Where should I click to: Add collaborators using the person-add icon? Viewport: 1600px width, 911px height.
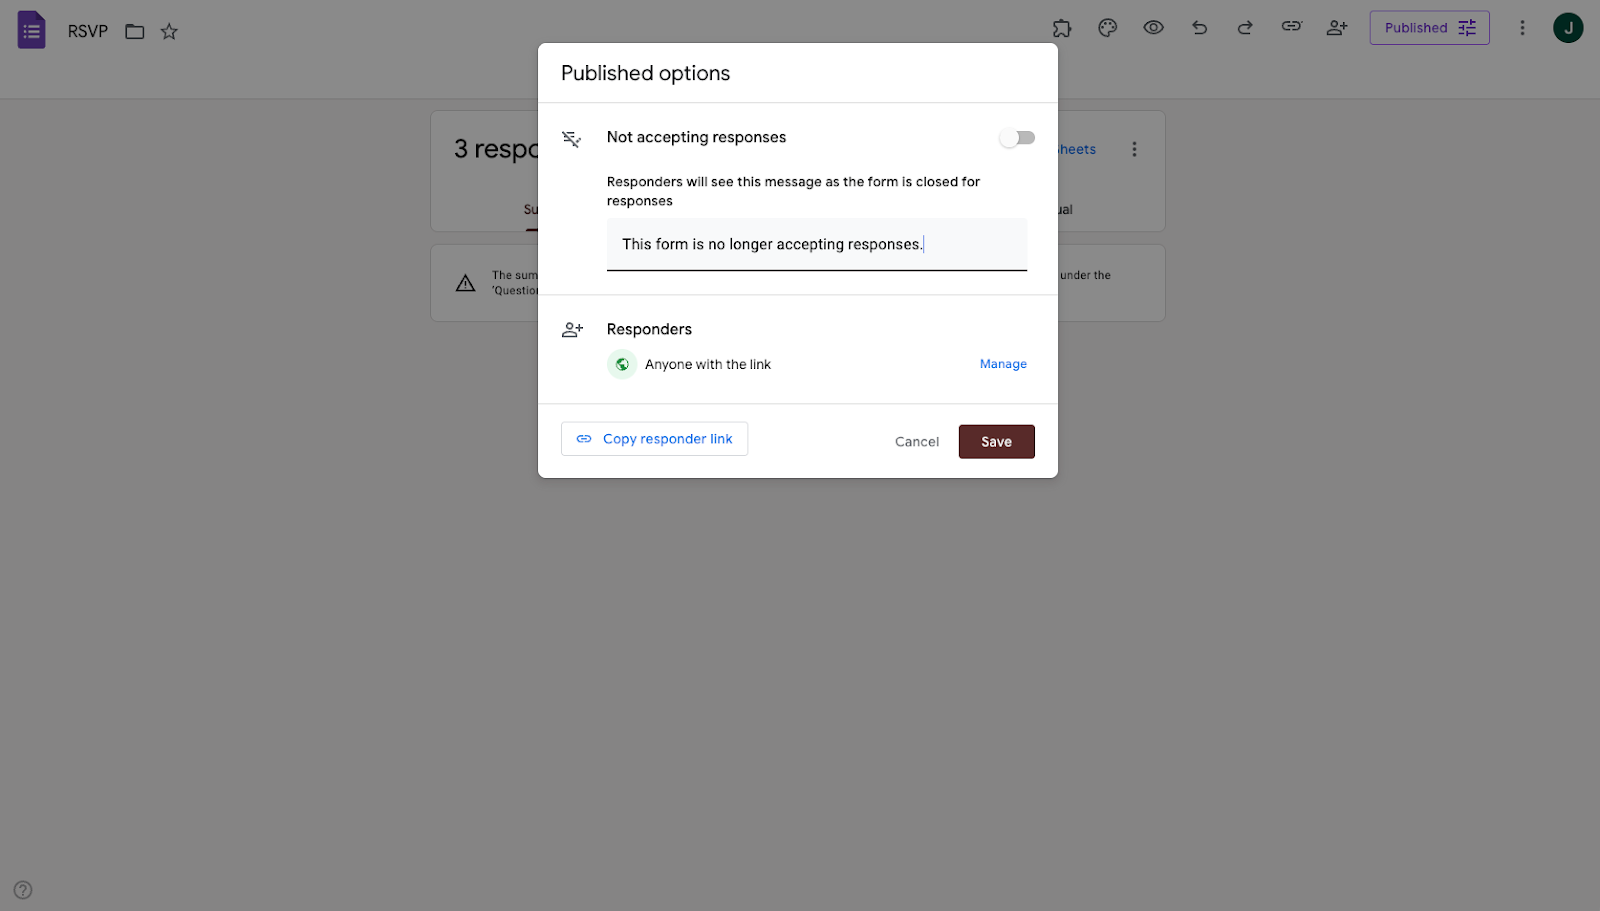1337,28
